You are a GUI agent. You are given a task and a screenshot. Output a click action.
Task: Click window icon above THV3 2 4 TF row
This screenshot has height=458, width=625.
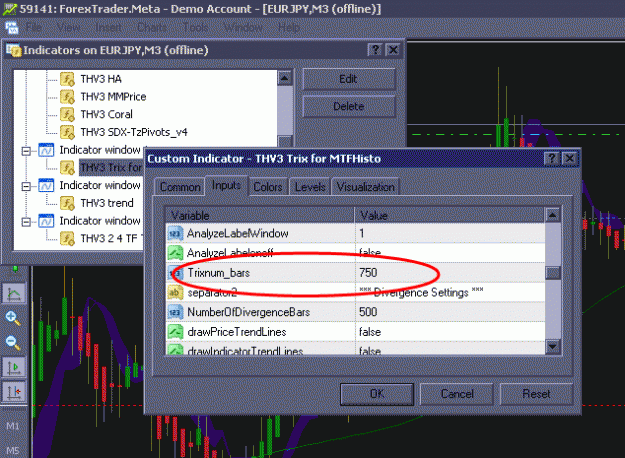pyautogui.click(x=46, y=221)
